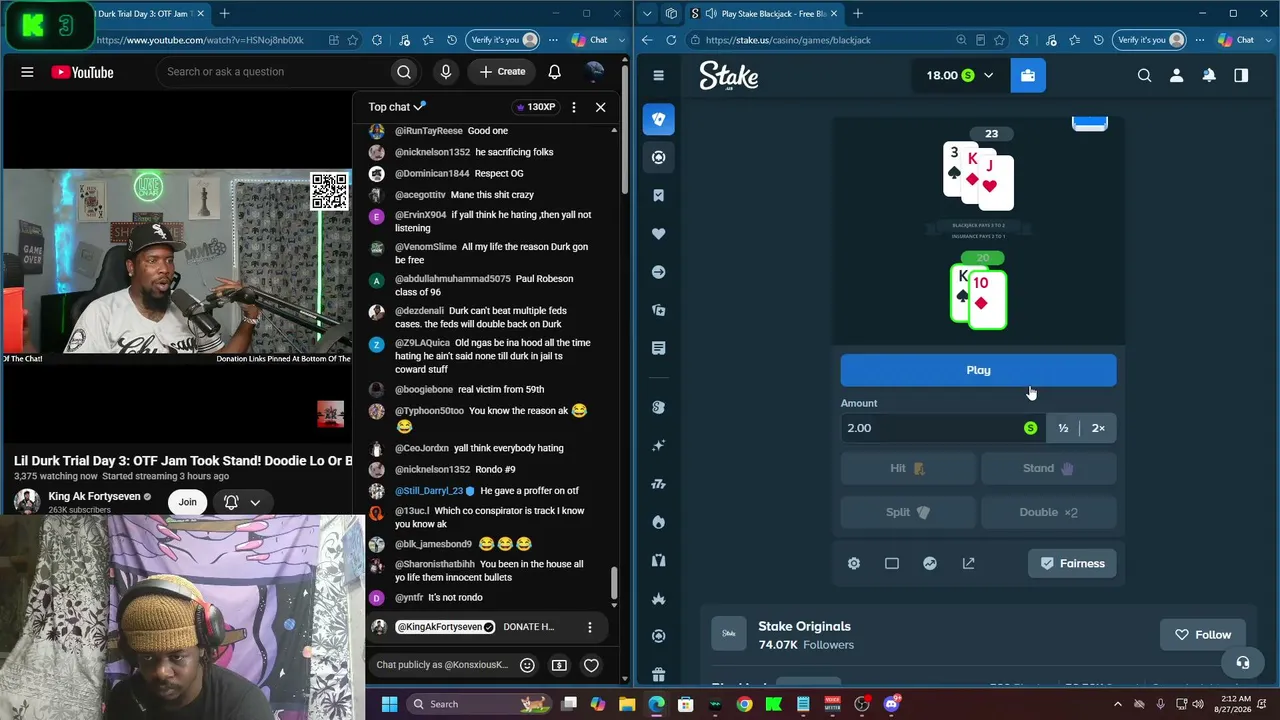
Task: Open Google Chrome from the taskbar
Action: click(744, 704)
